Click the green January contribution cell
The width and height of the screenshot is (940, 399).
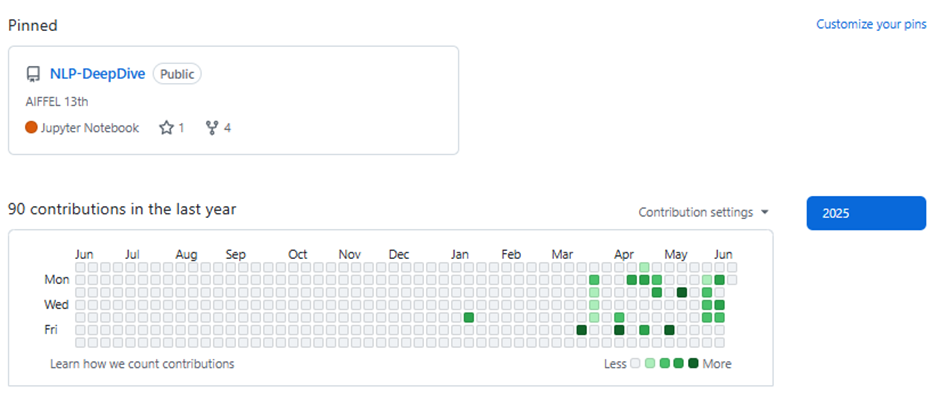469,318
